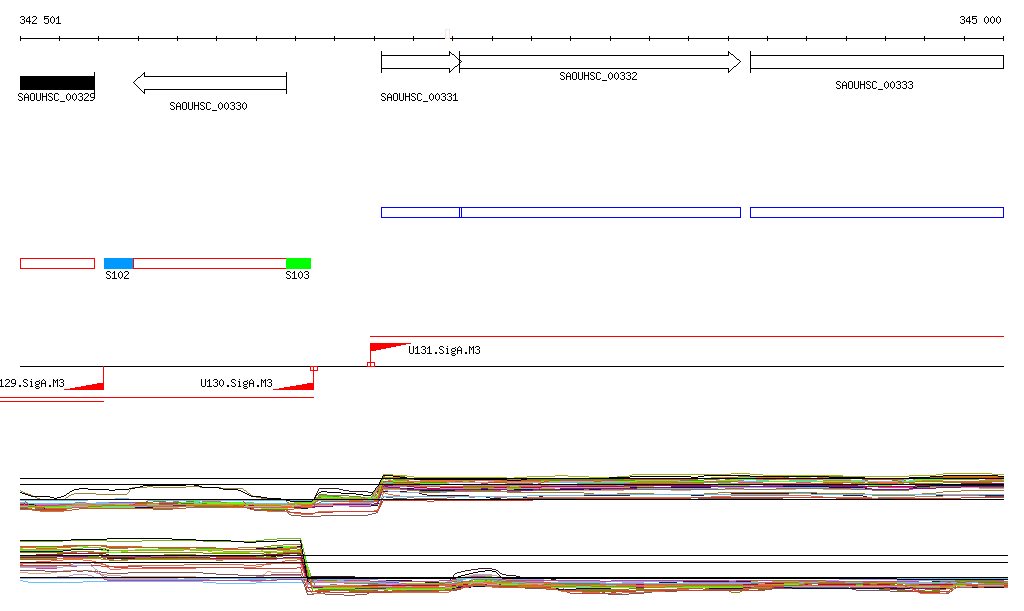Click the red-outlined box right of S102

[209, 263]
